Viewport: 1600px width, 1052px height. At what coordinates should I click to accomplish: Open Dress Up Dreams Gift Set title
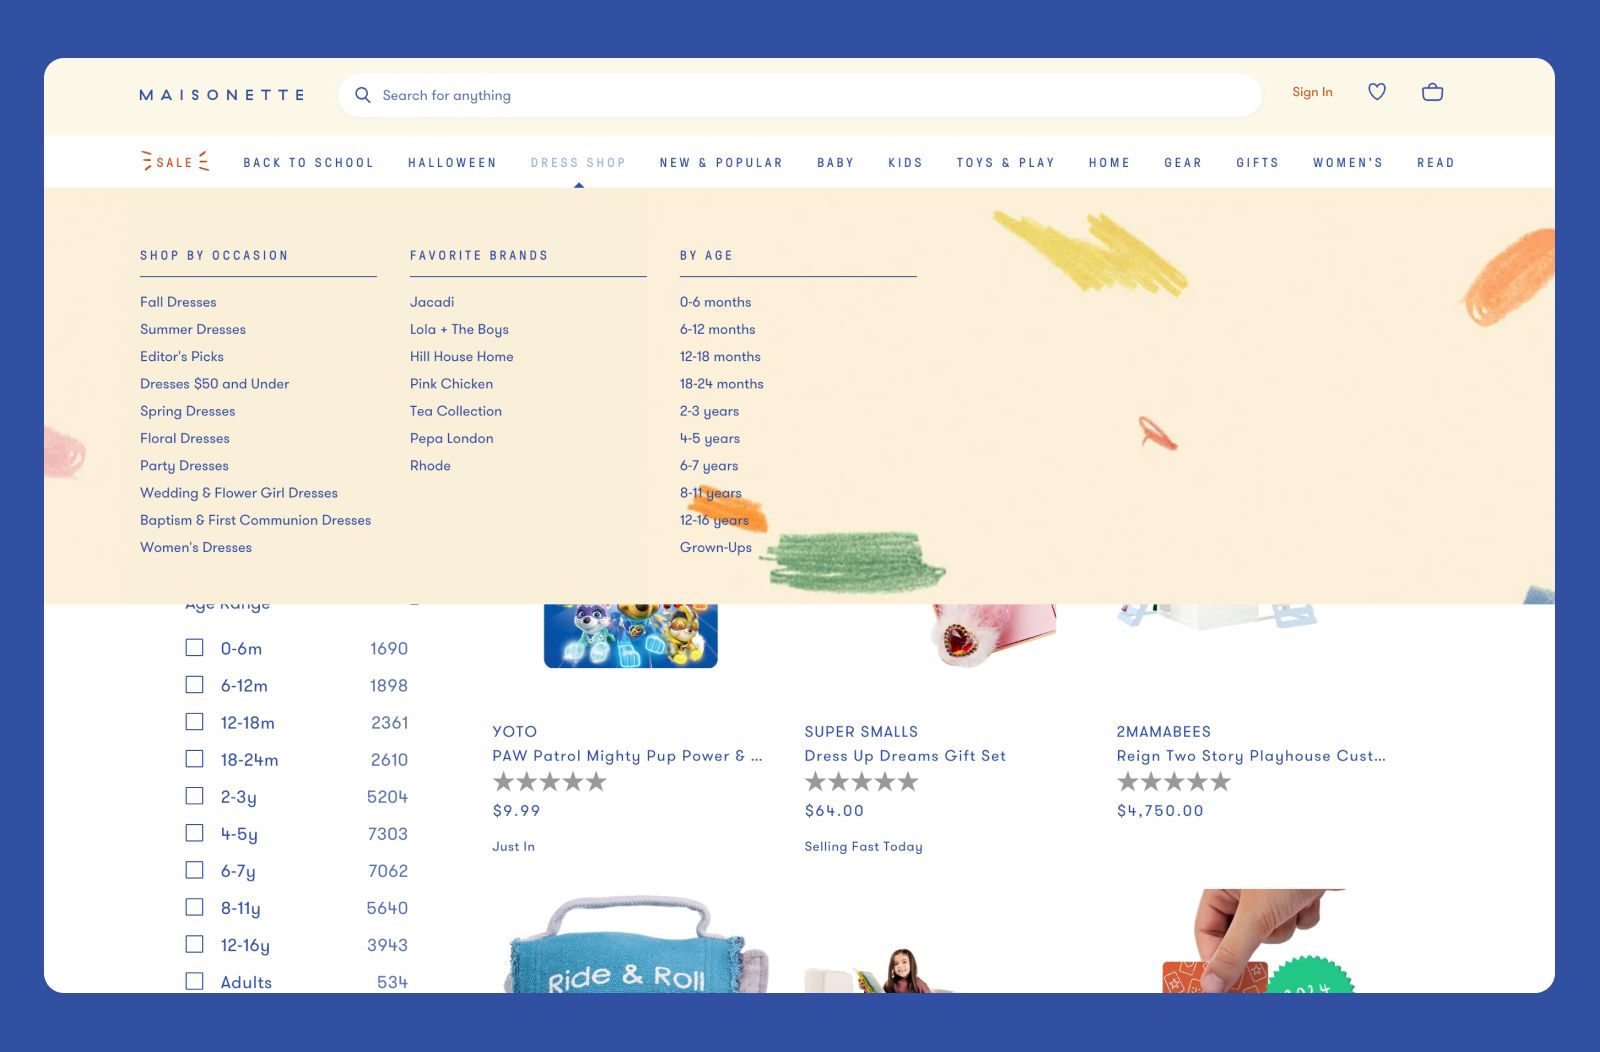point(905,756)
